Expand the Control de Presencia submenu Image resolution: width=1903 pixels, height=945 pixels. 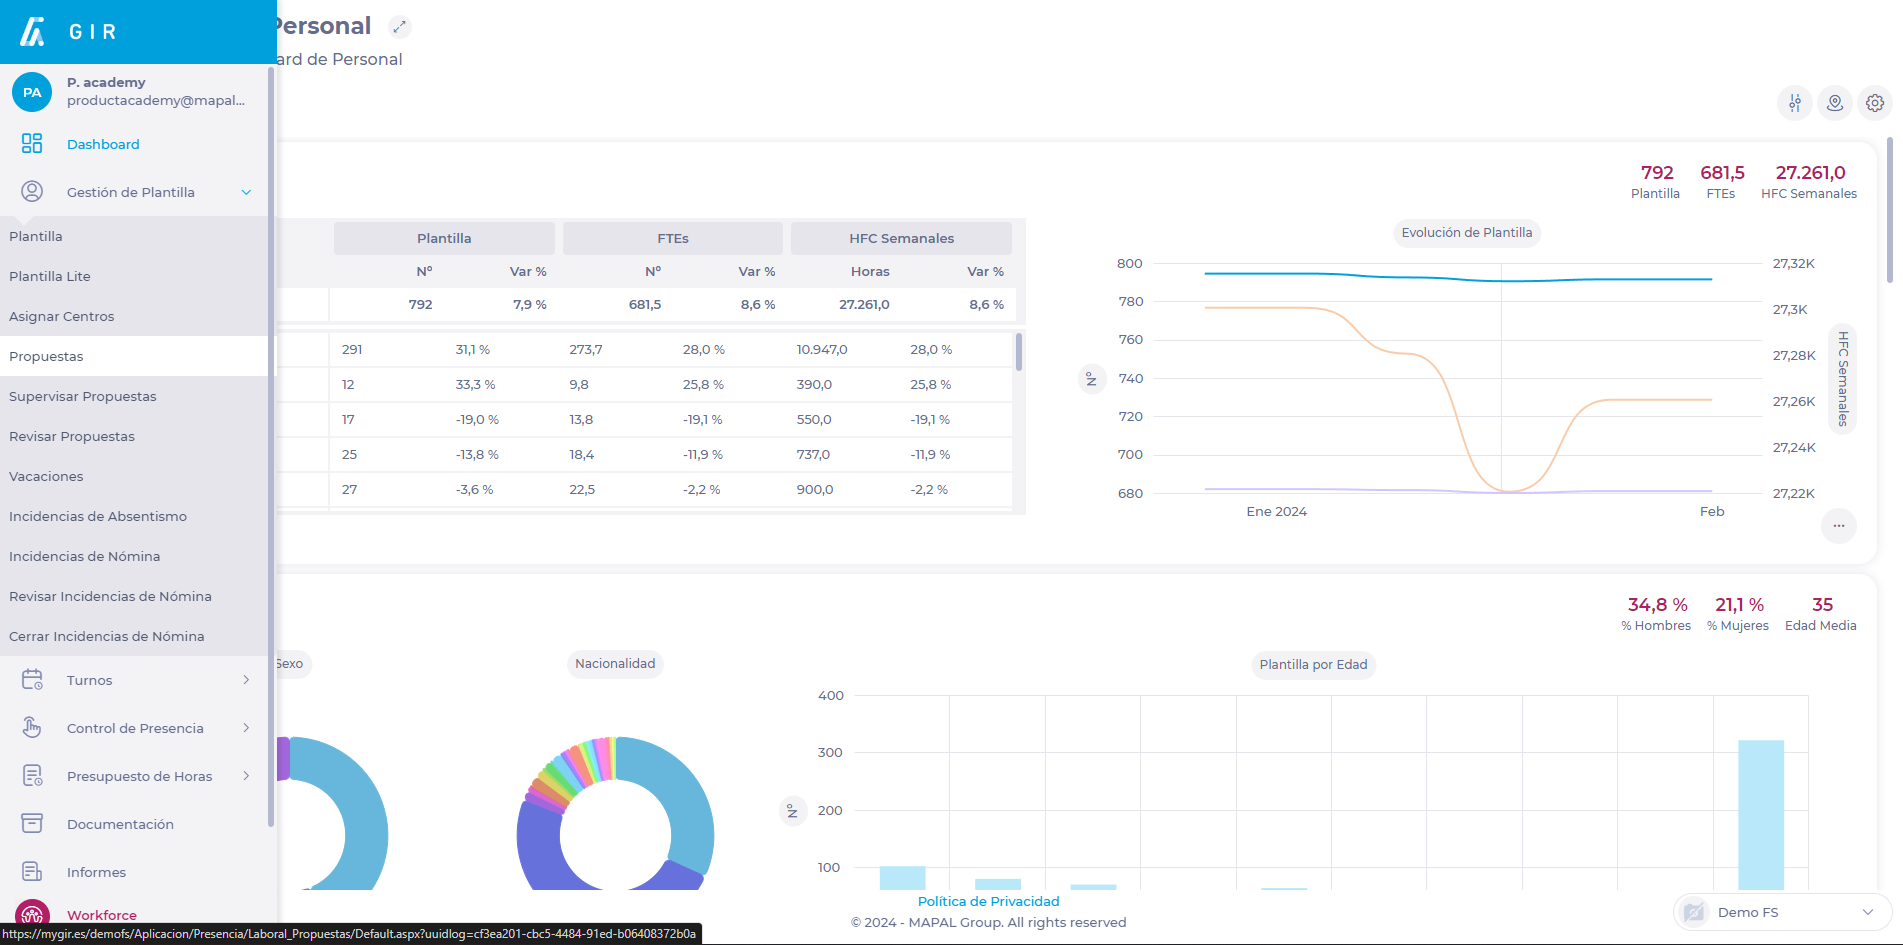point(246,728)
